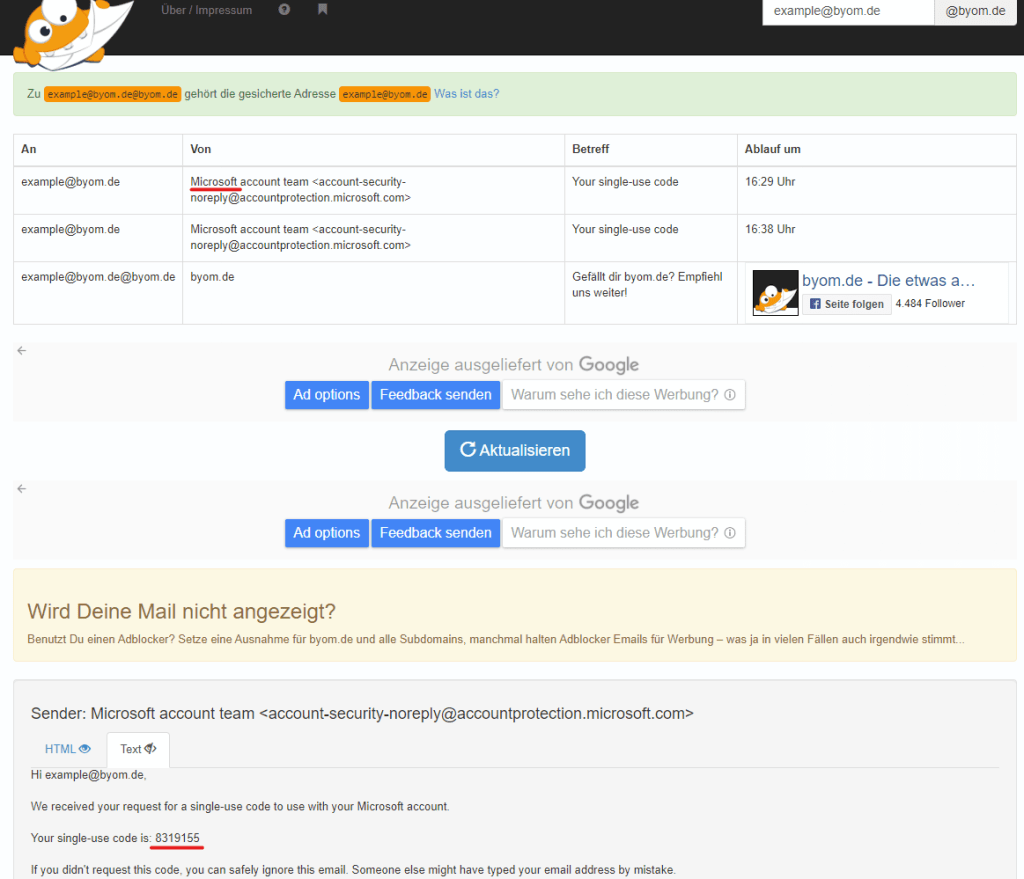This screenshot has width=1024, height=879.
Task: Click the bookmark icon in header
Action: (x=322, y=10)
